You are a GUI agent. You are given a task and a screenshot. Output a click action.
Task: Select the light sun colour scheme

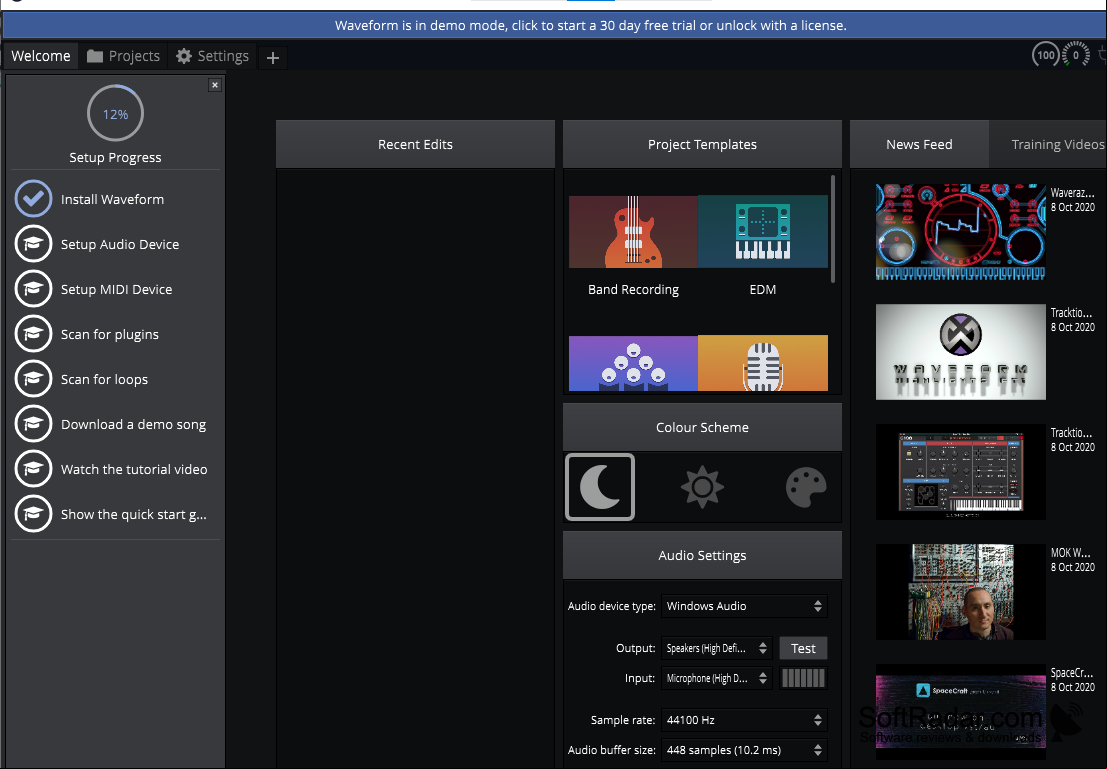pyautogui.click(x=702, y=487)
